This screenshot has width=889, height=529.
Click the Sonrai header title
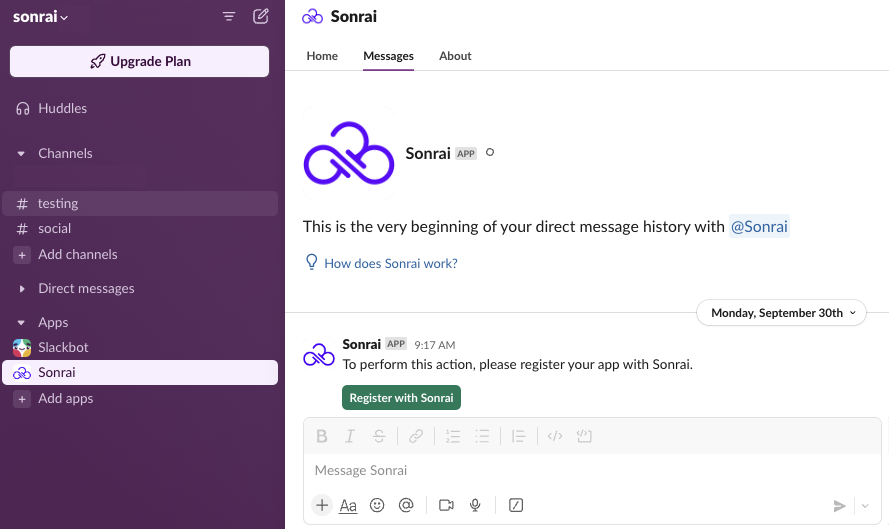354,16
